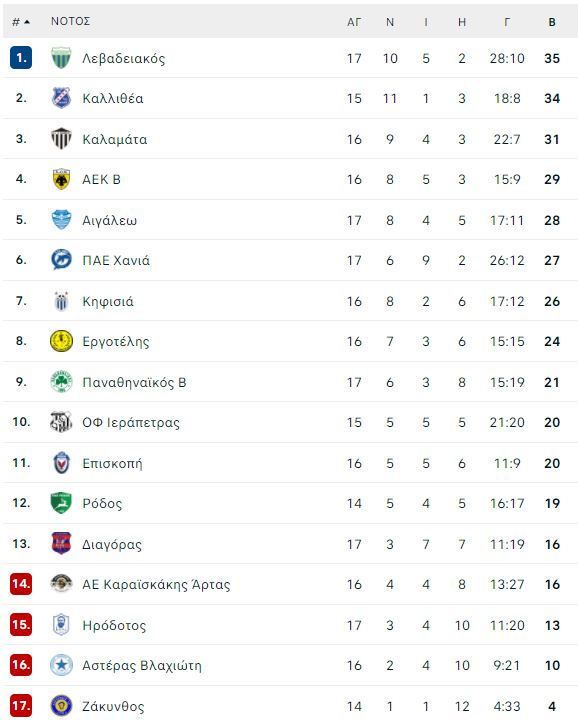The width and height of the screenshot is (578, 720).
Task: Click the blue position 1 promotion badge
Action: (21, 58)
